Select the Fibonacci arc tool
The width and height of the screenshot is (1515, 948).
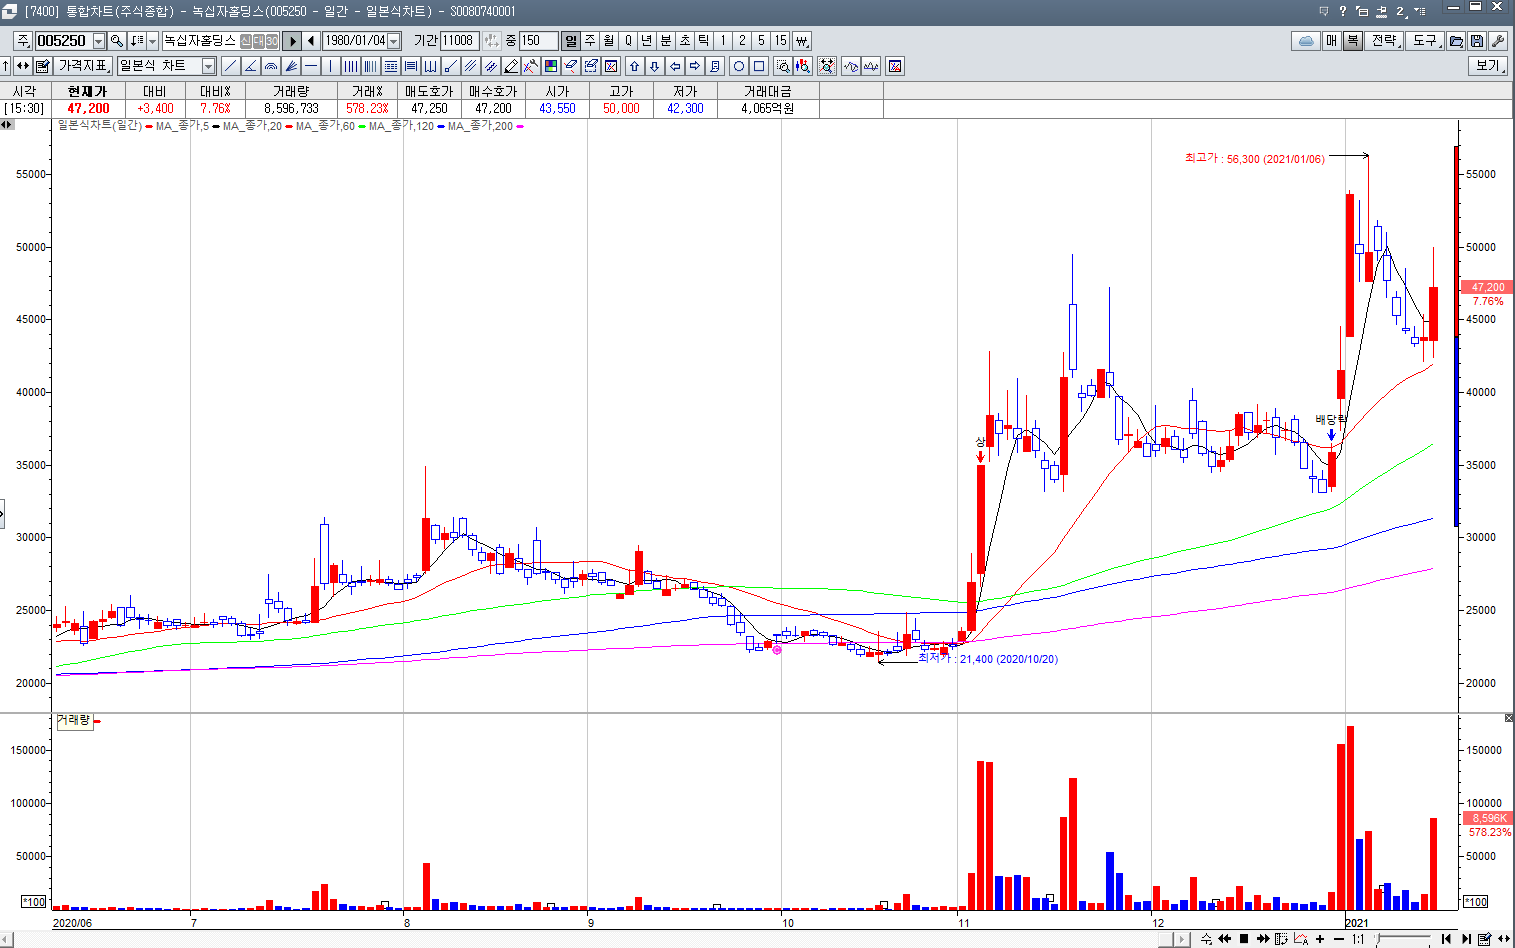click(270, 66)
